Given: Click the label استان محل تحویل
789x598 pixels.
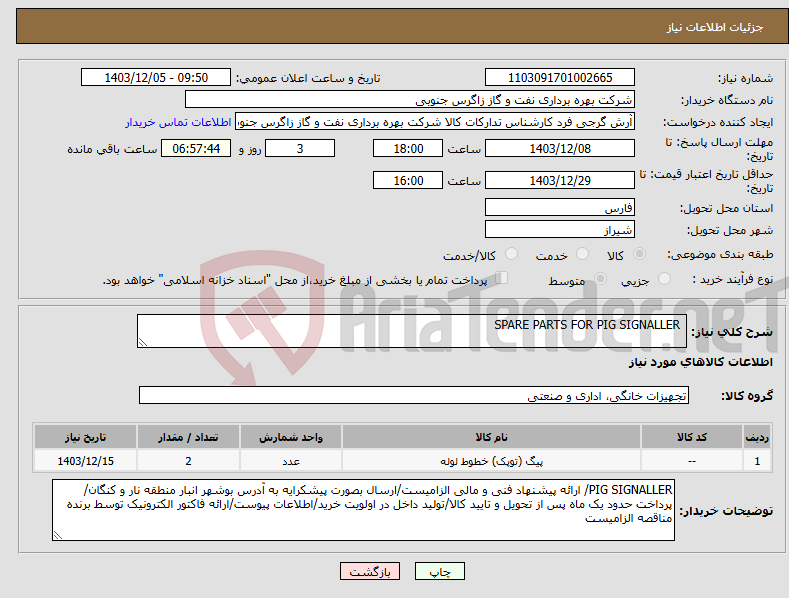Looking at the screenshot, I should pos(726,208).
